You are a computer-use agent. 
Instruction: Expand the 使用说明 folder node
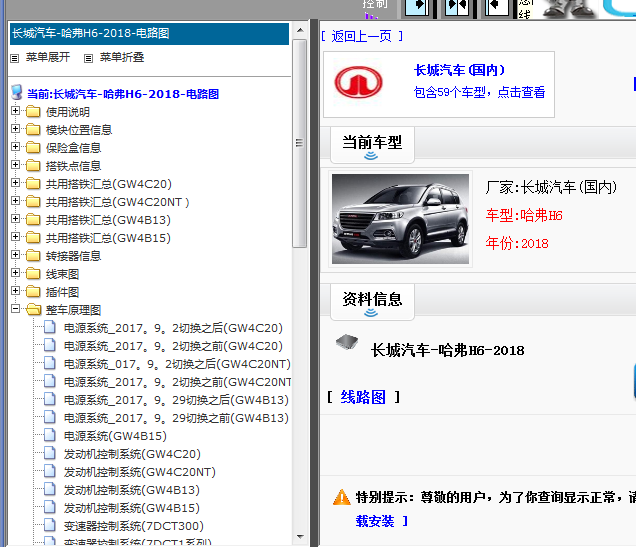click(15, 111)
